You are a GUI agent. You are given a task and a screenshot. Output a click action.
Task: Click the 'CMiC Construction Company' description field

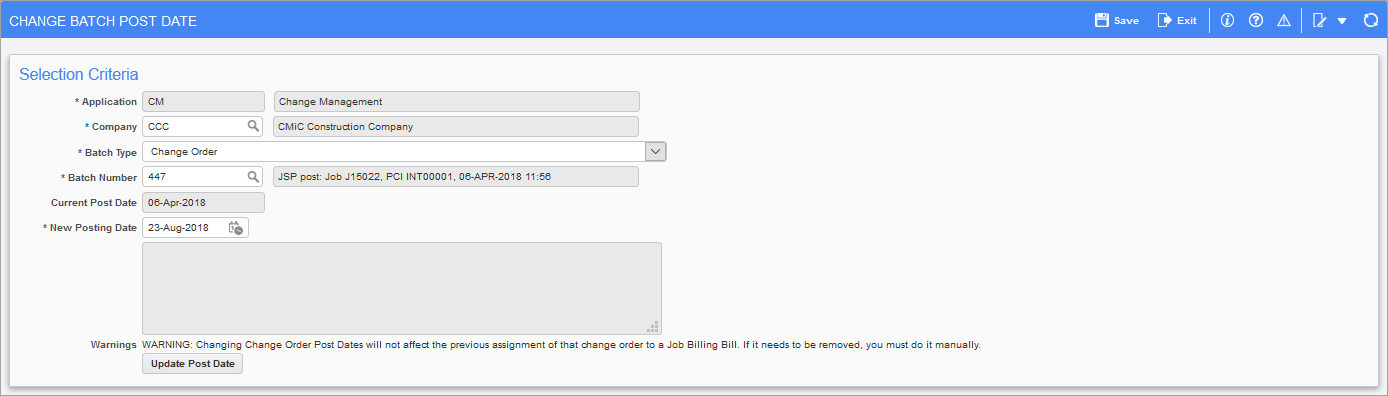(x=457, y=126)
